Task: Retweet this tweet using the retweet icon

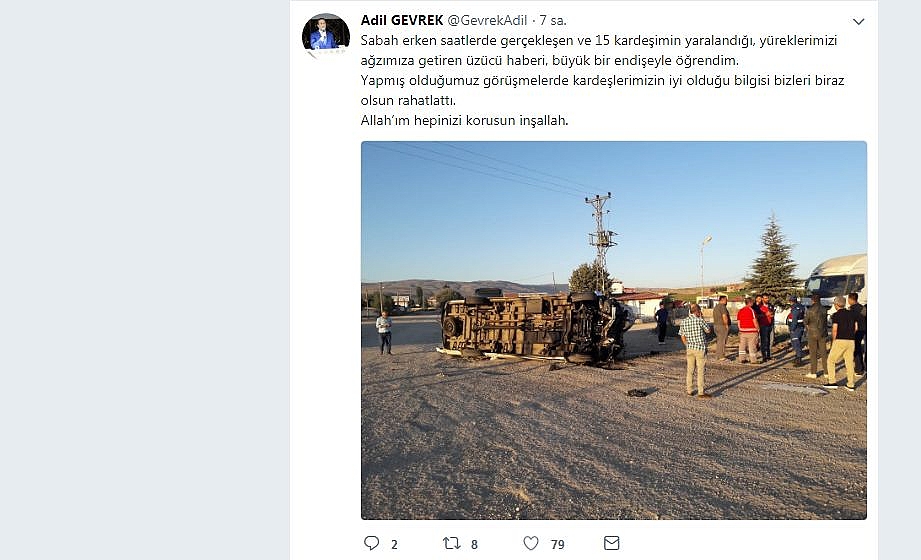Action: 451,543
